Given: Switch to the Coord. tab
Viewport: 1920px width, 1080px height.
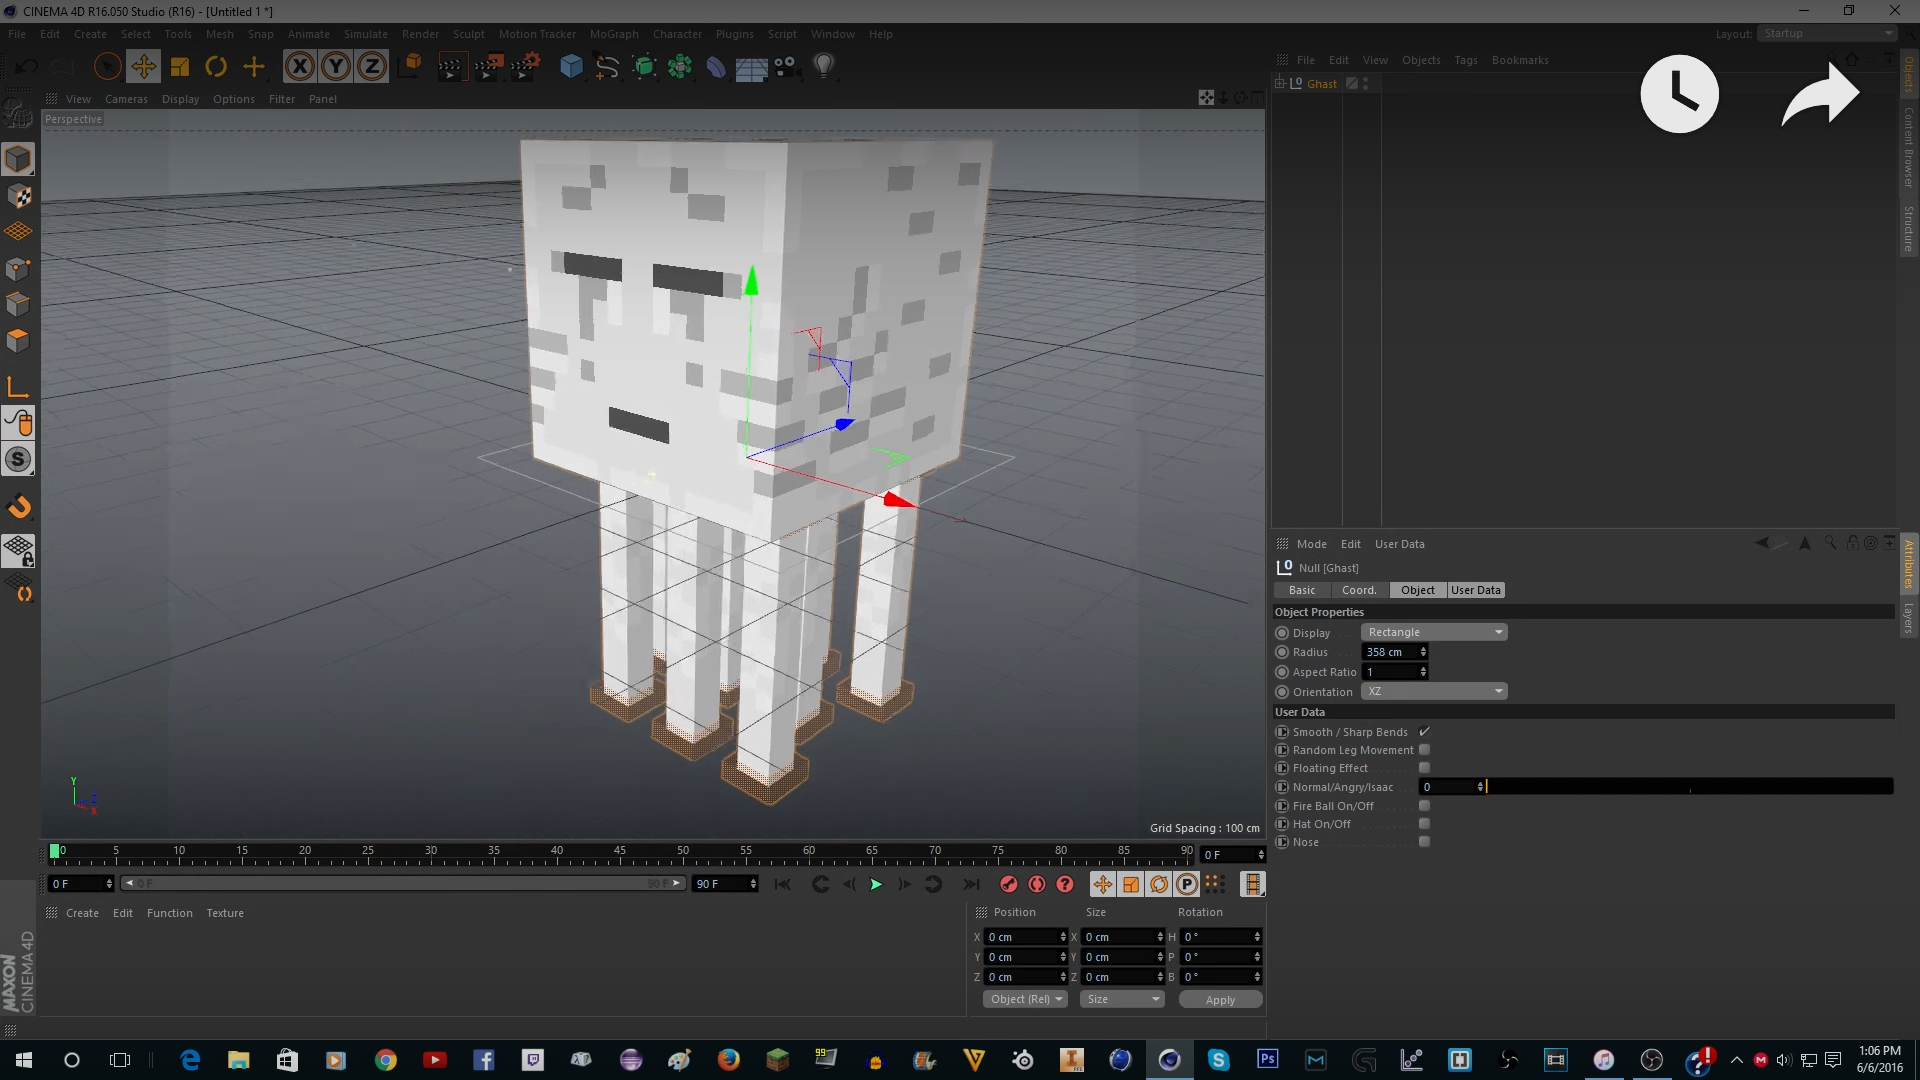Looking at the screenshot, I should [1359, 590].
